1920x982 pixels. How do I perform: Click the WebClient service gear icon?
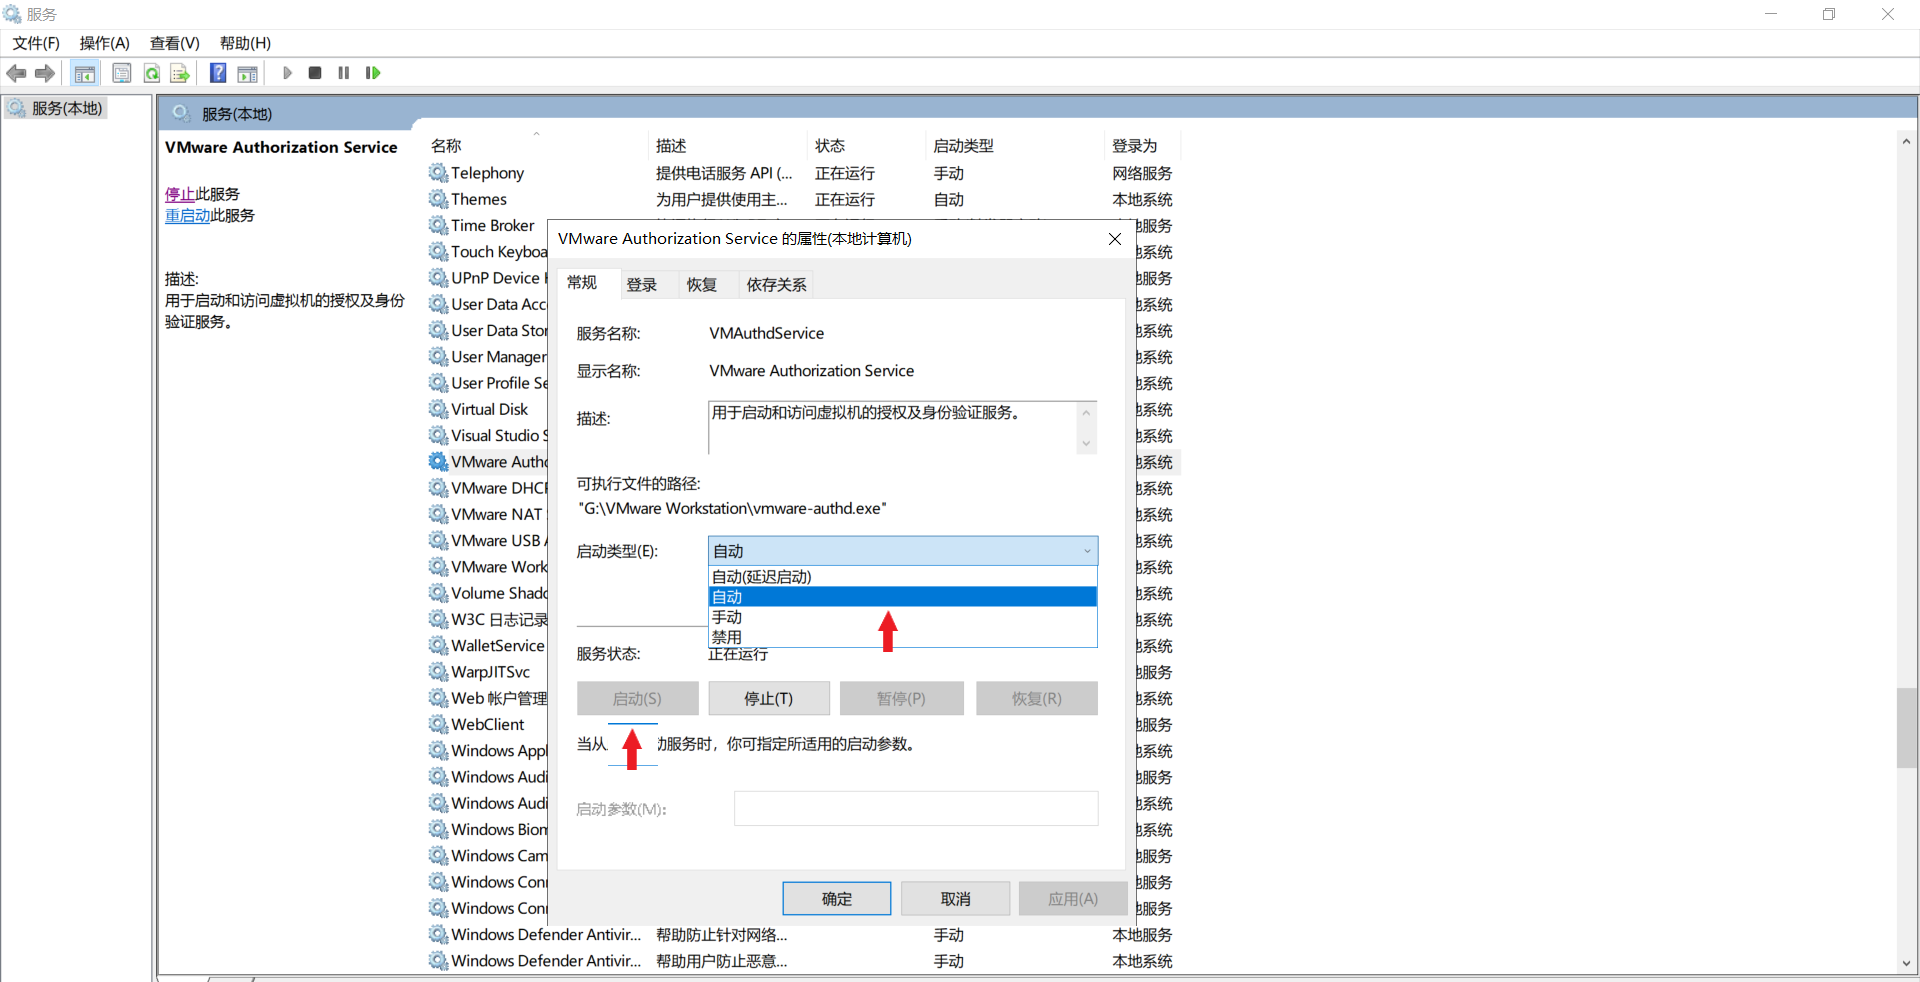coord(438,724)
